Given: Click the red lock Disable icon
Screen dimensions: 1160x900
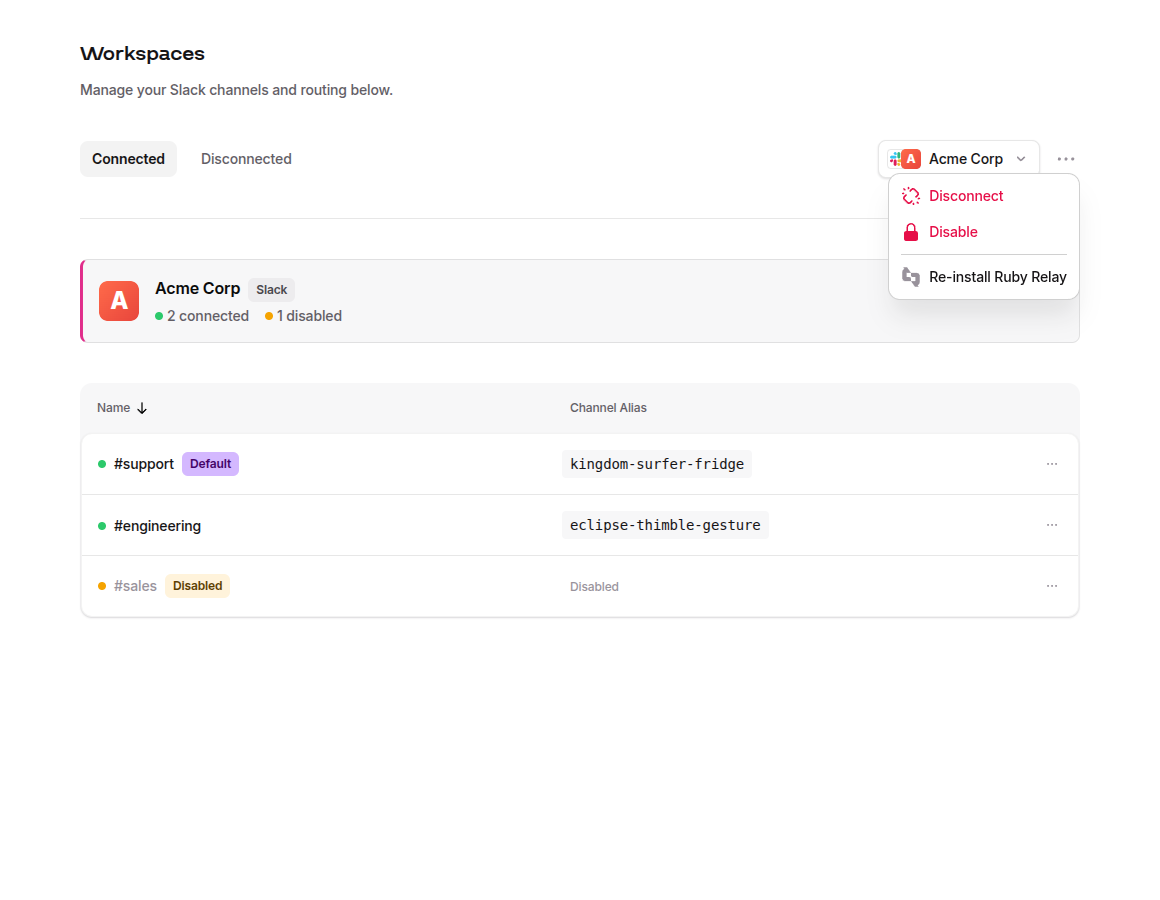Looking at the screenshot, I should click(911, 232).
